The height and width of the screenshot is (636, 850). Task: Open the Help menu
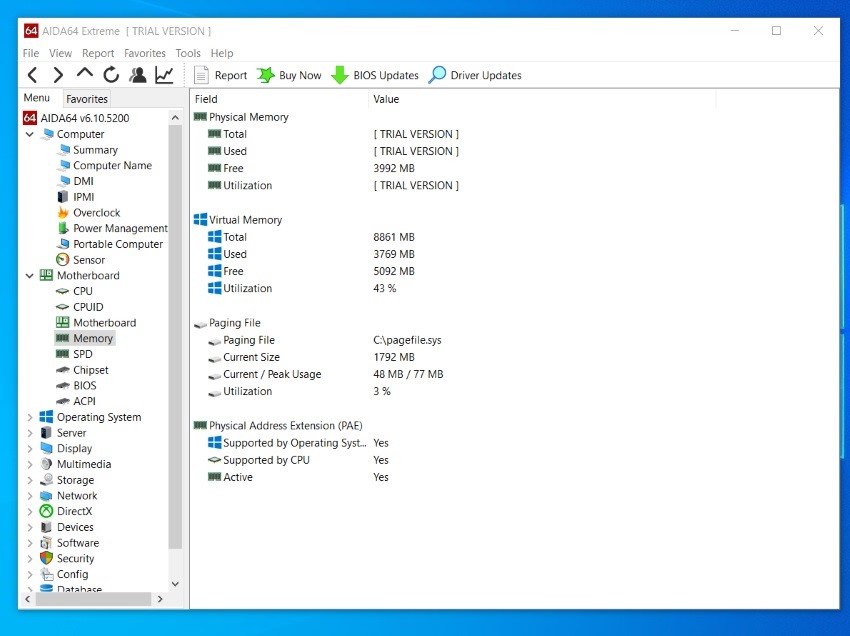click(x=222, y=53)
